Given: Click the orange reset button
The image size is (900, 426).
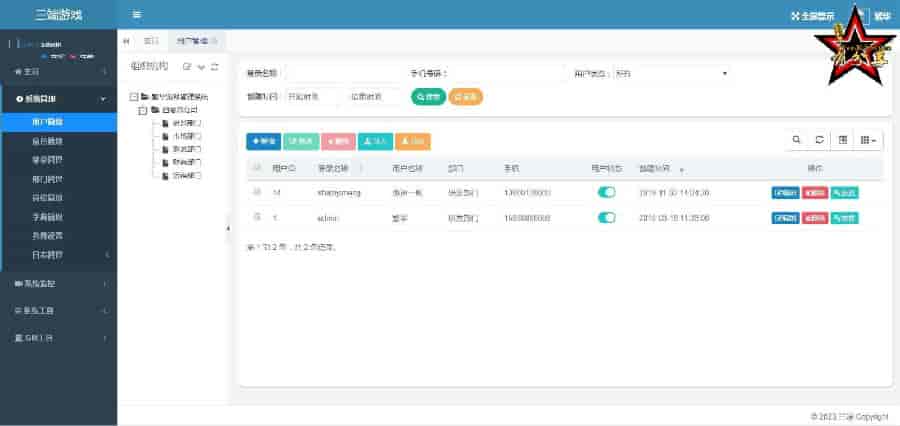Looking at the screenshot, I should coord(465,97).
